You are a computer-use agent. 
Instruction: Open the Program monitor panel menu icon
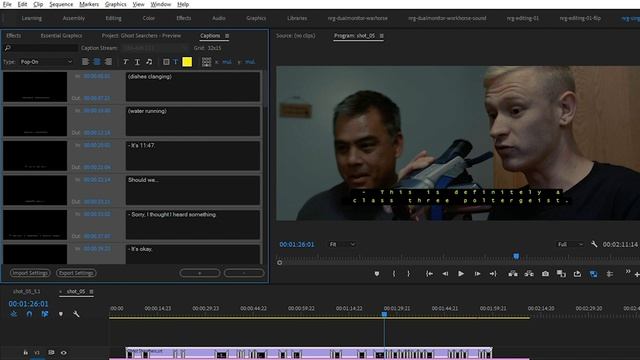[x=382, y=36]
